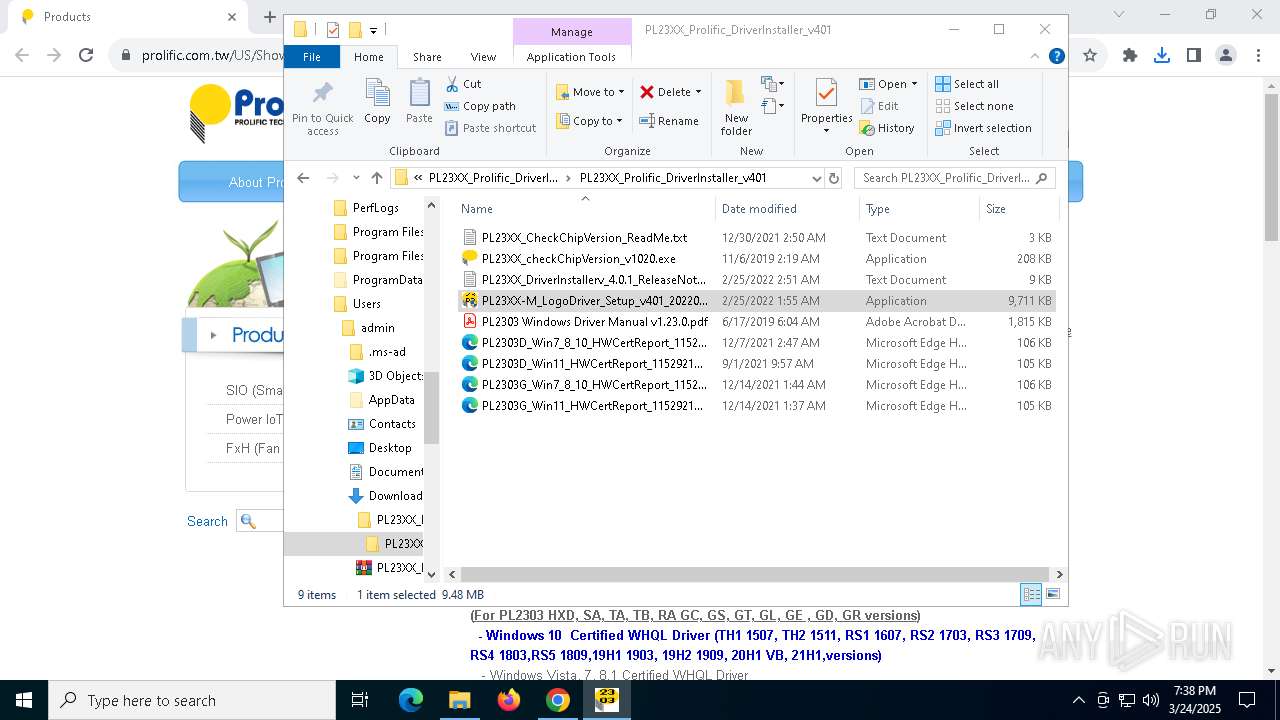Select PL23XX_checkChipVersion_v1020.exe file
The height and width of the screenshot is (720, 1280).
coord(578,259)
